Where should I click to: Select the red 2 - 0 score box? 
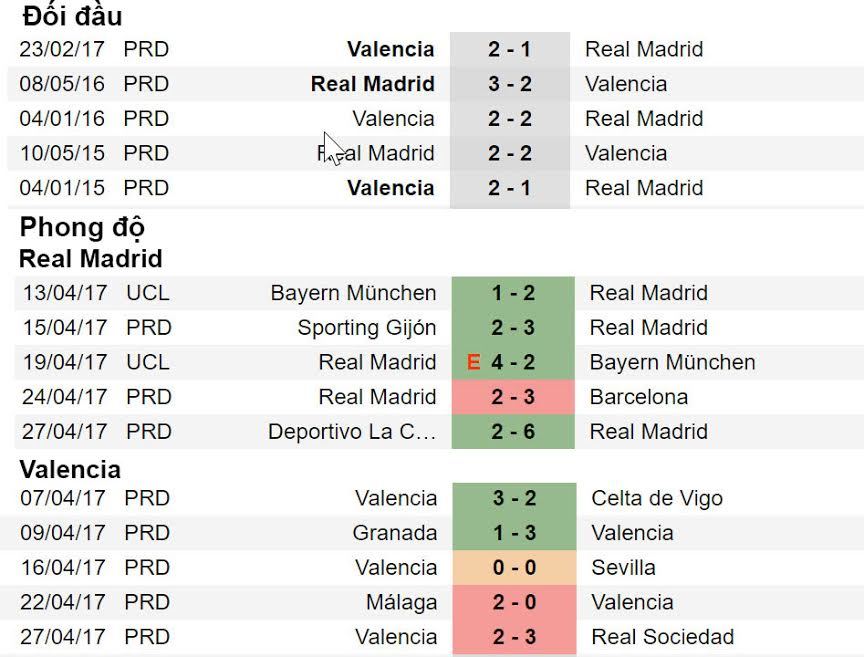click(x=513, y=603)
